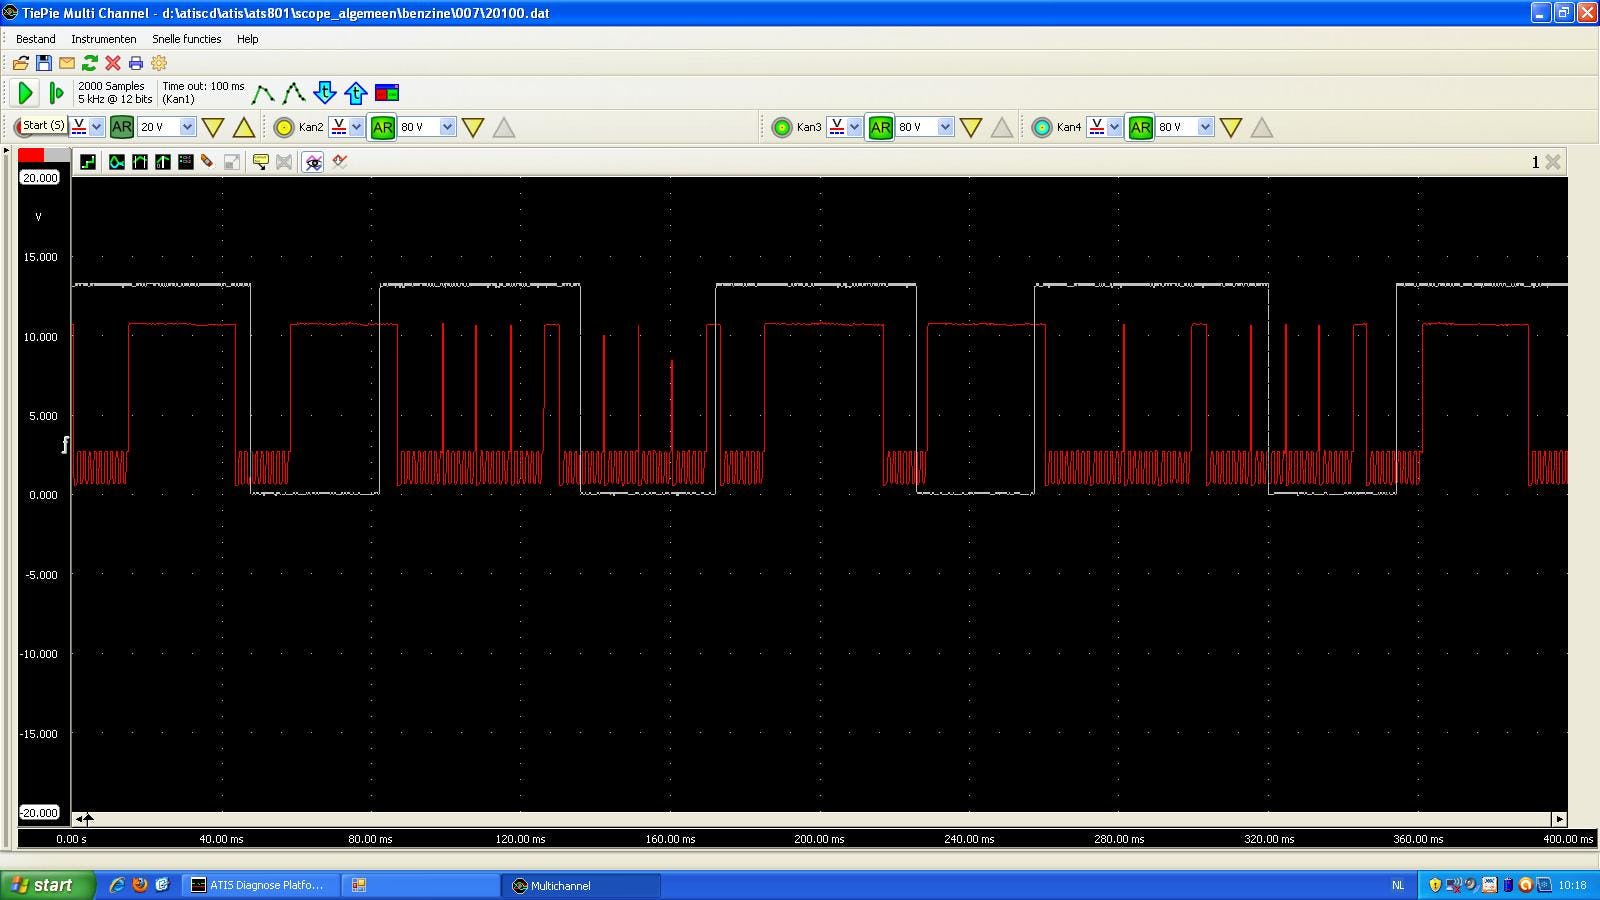Click the single-shot measurement button
Screen dimensions: 1600x900
click(56, 93)
